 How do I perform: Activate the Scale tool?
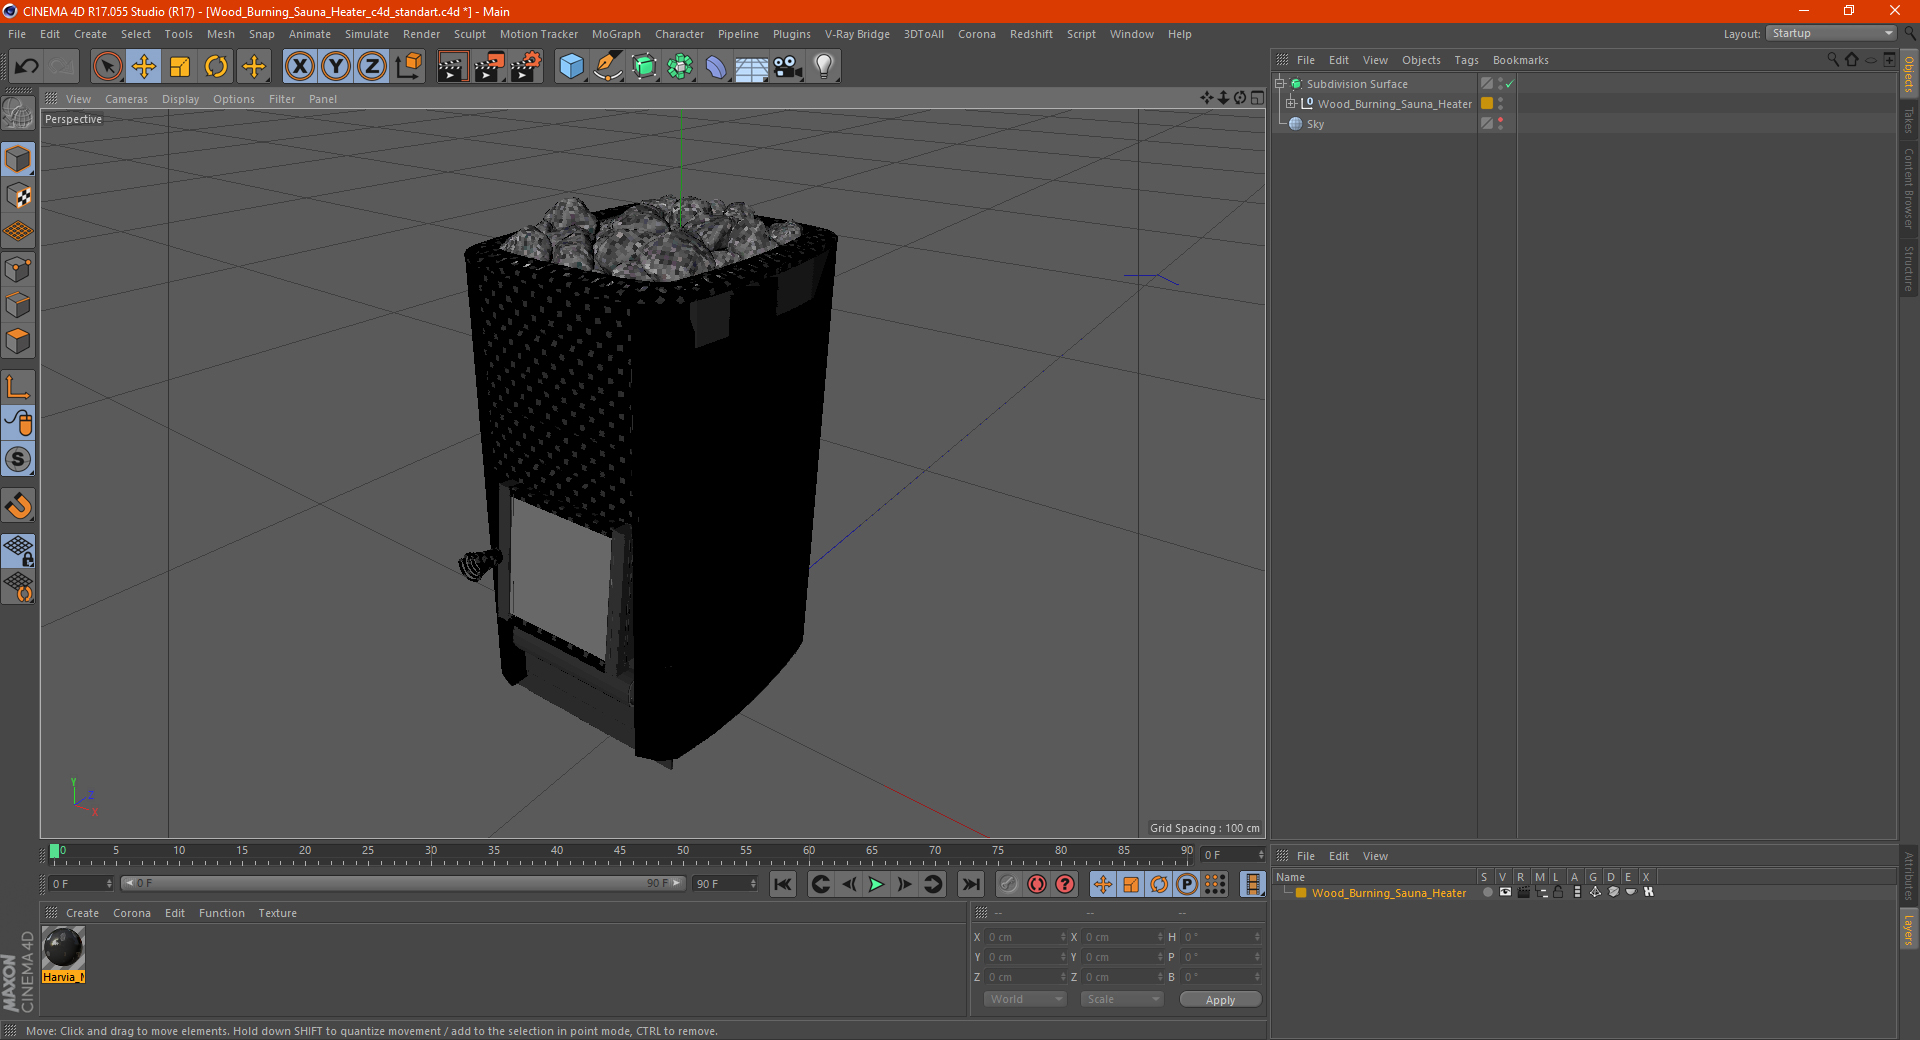pos(180,67)
